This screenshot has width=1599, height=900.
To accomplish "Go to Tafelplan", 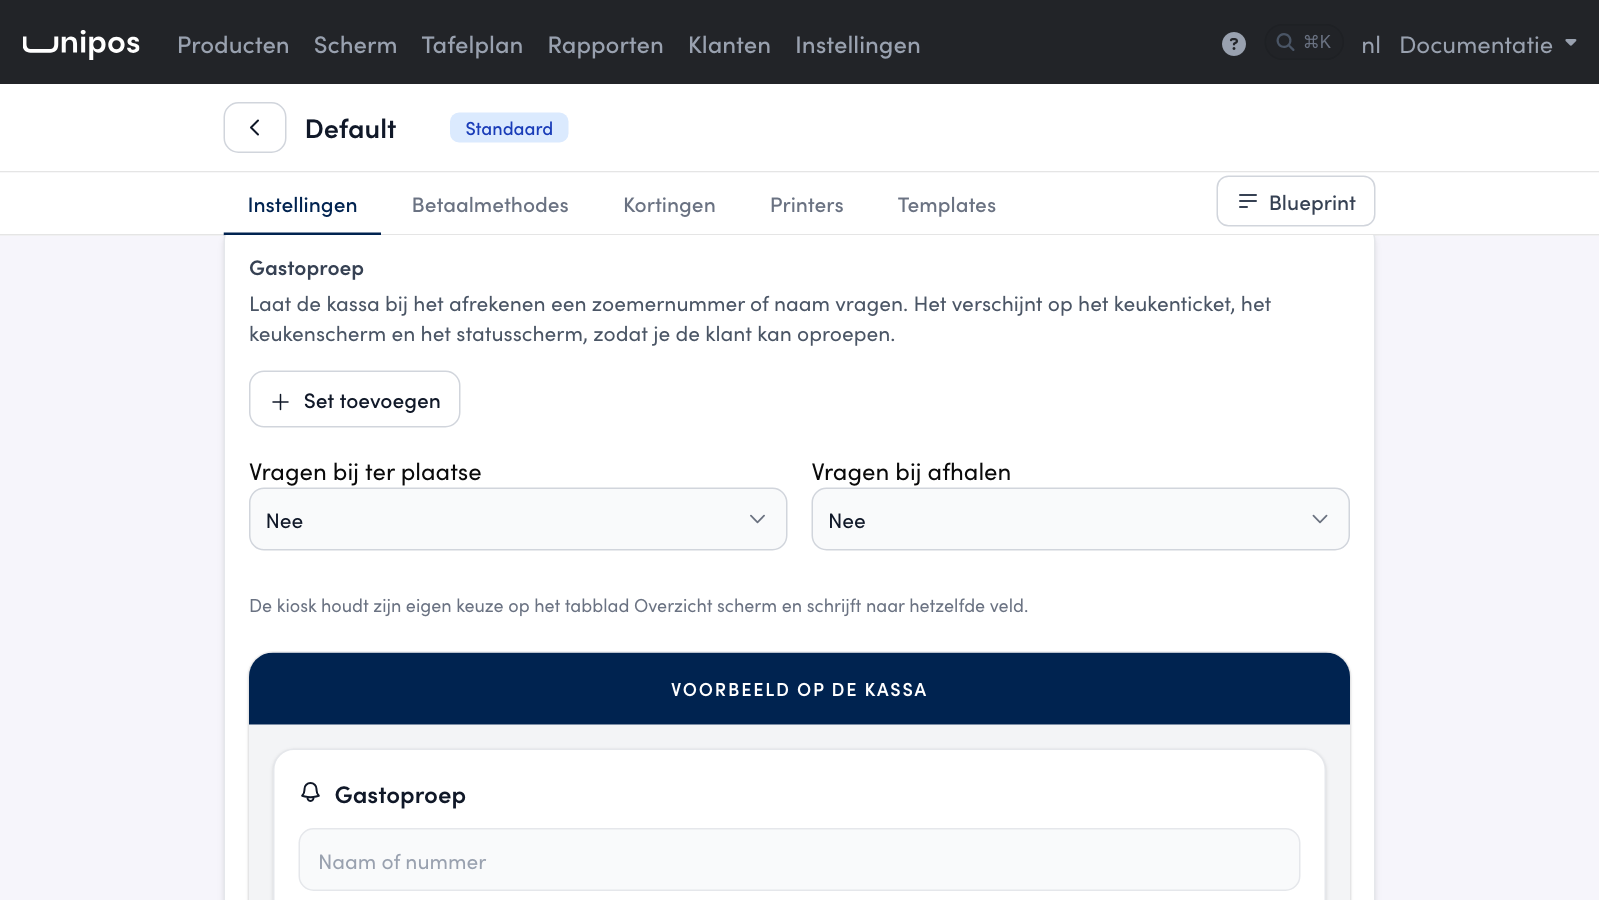I will click(472, 45).
